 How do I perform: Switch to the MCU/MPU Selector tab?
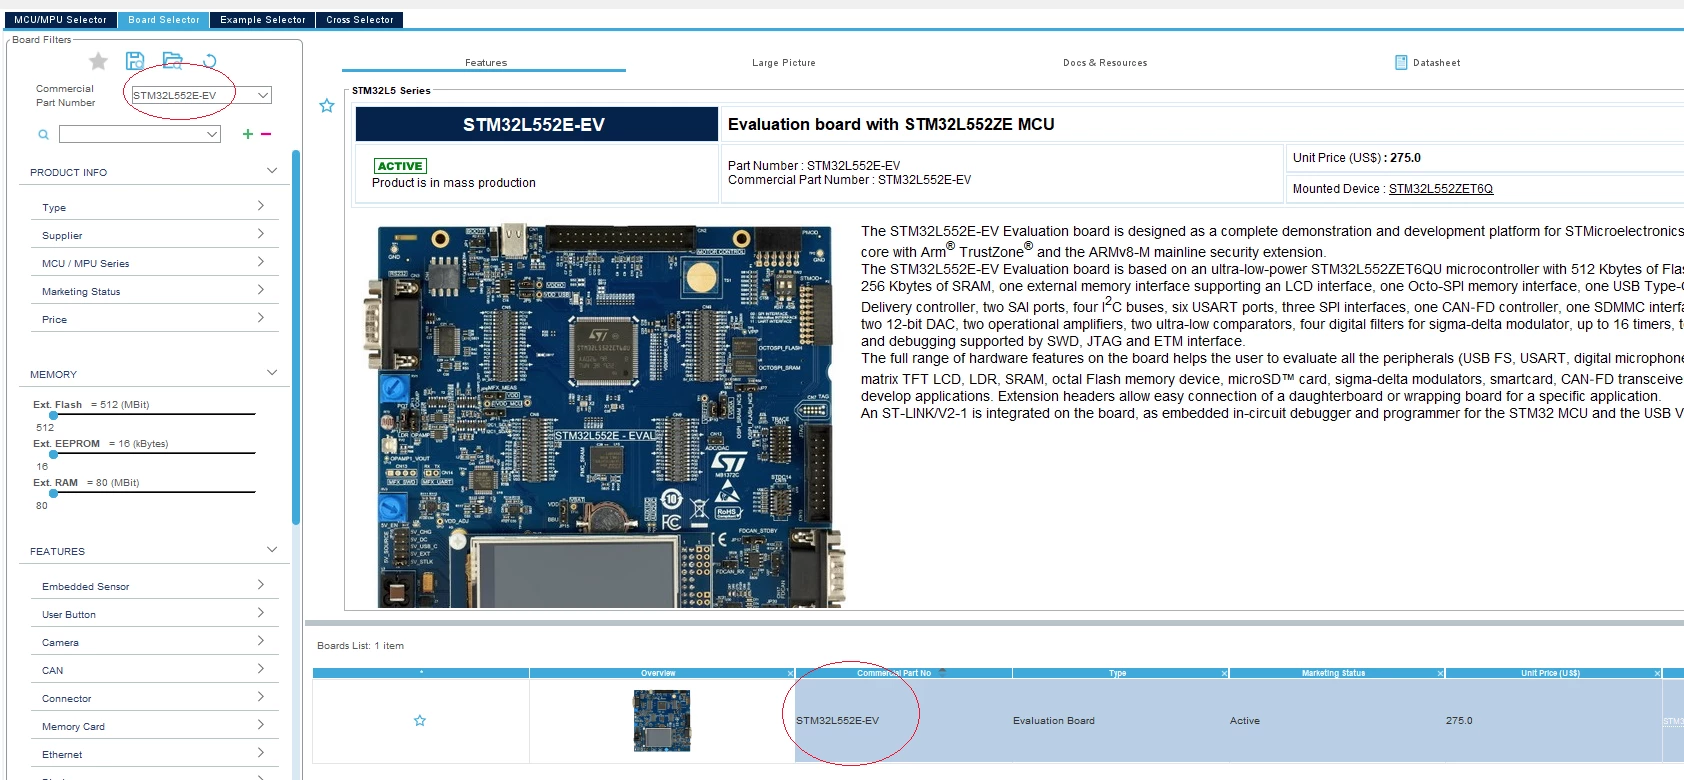(x=60, y=20)
